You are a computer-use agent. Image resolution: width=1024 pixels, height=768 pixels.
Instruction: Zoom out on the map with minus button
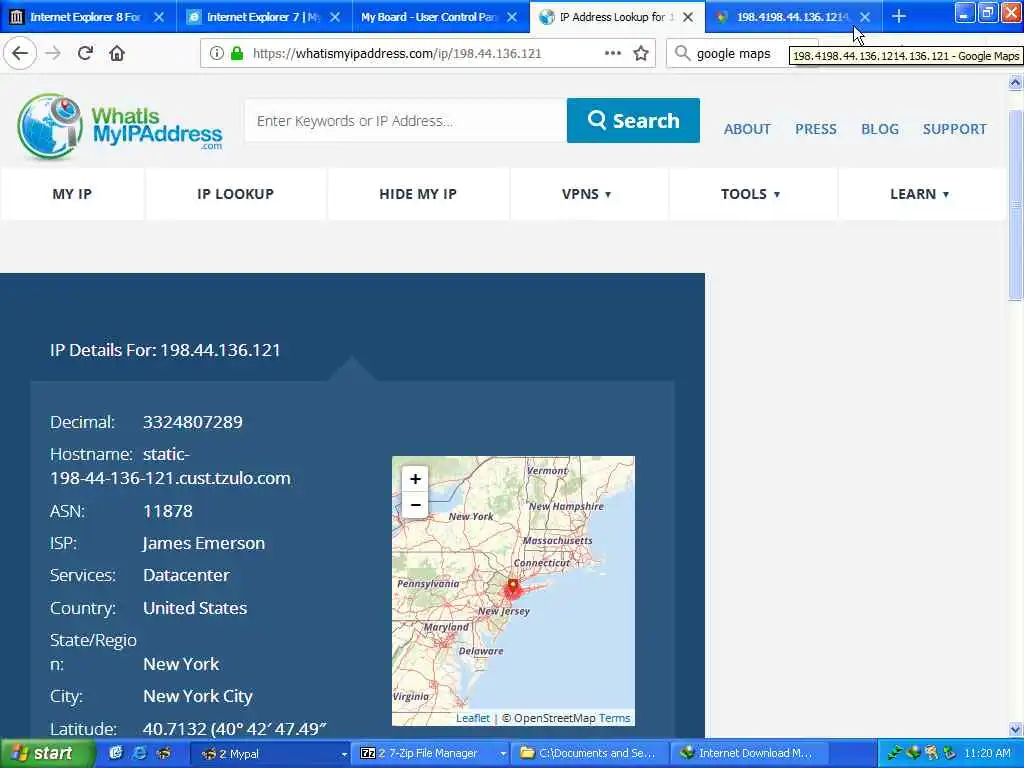coord(415,505)
